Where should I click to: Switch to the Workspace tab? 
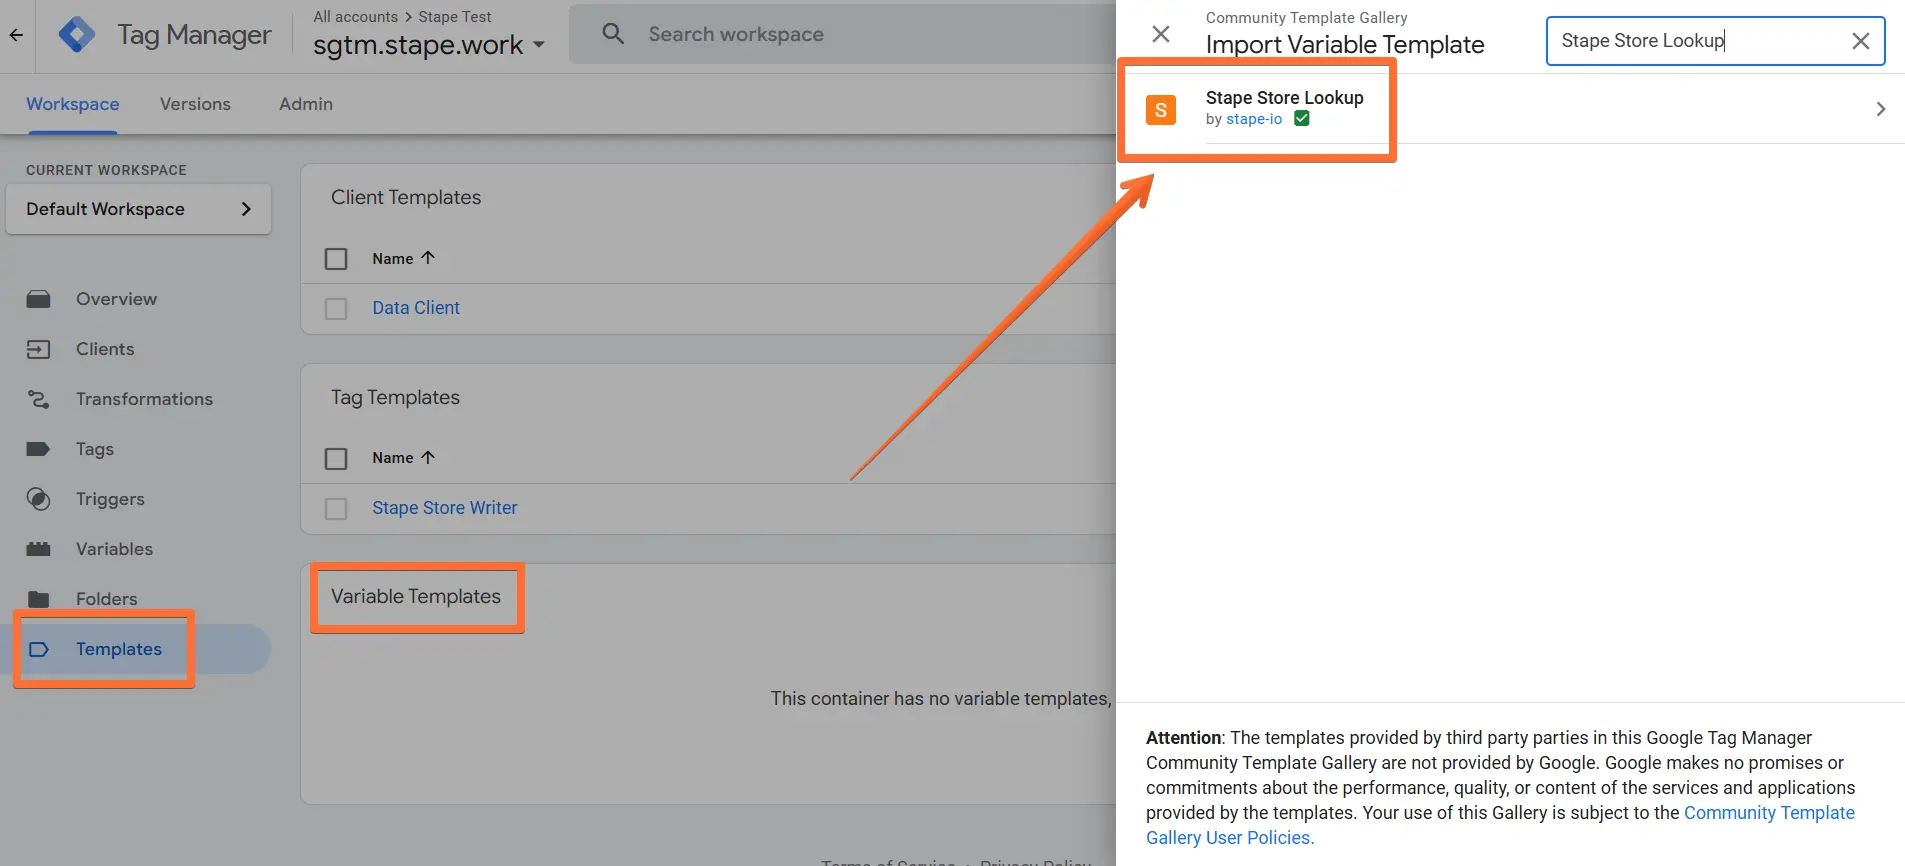click(72, 104)
